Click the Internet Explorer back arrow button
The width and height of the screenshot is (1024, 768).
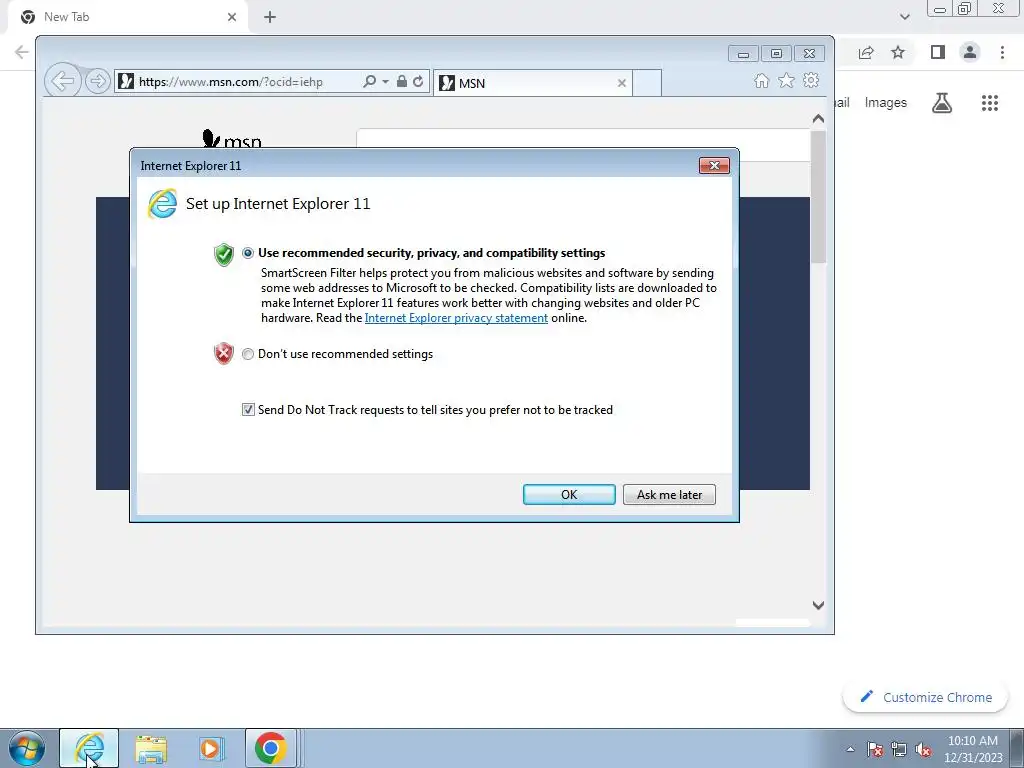(x=63, y=82)
